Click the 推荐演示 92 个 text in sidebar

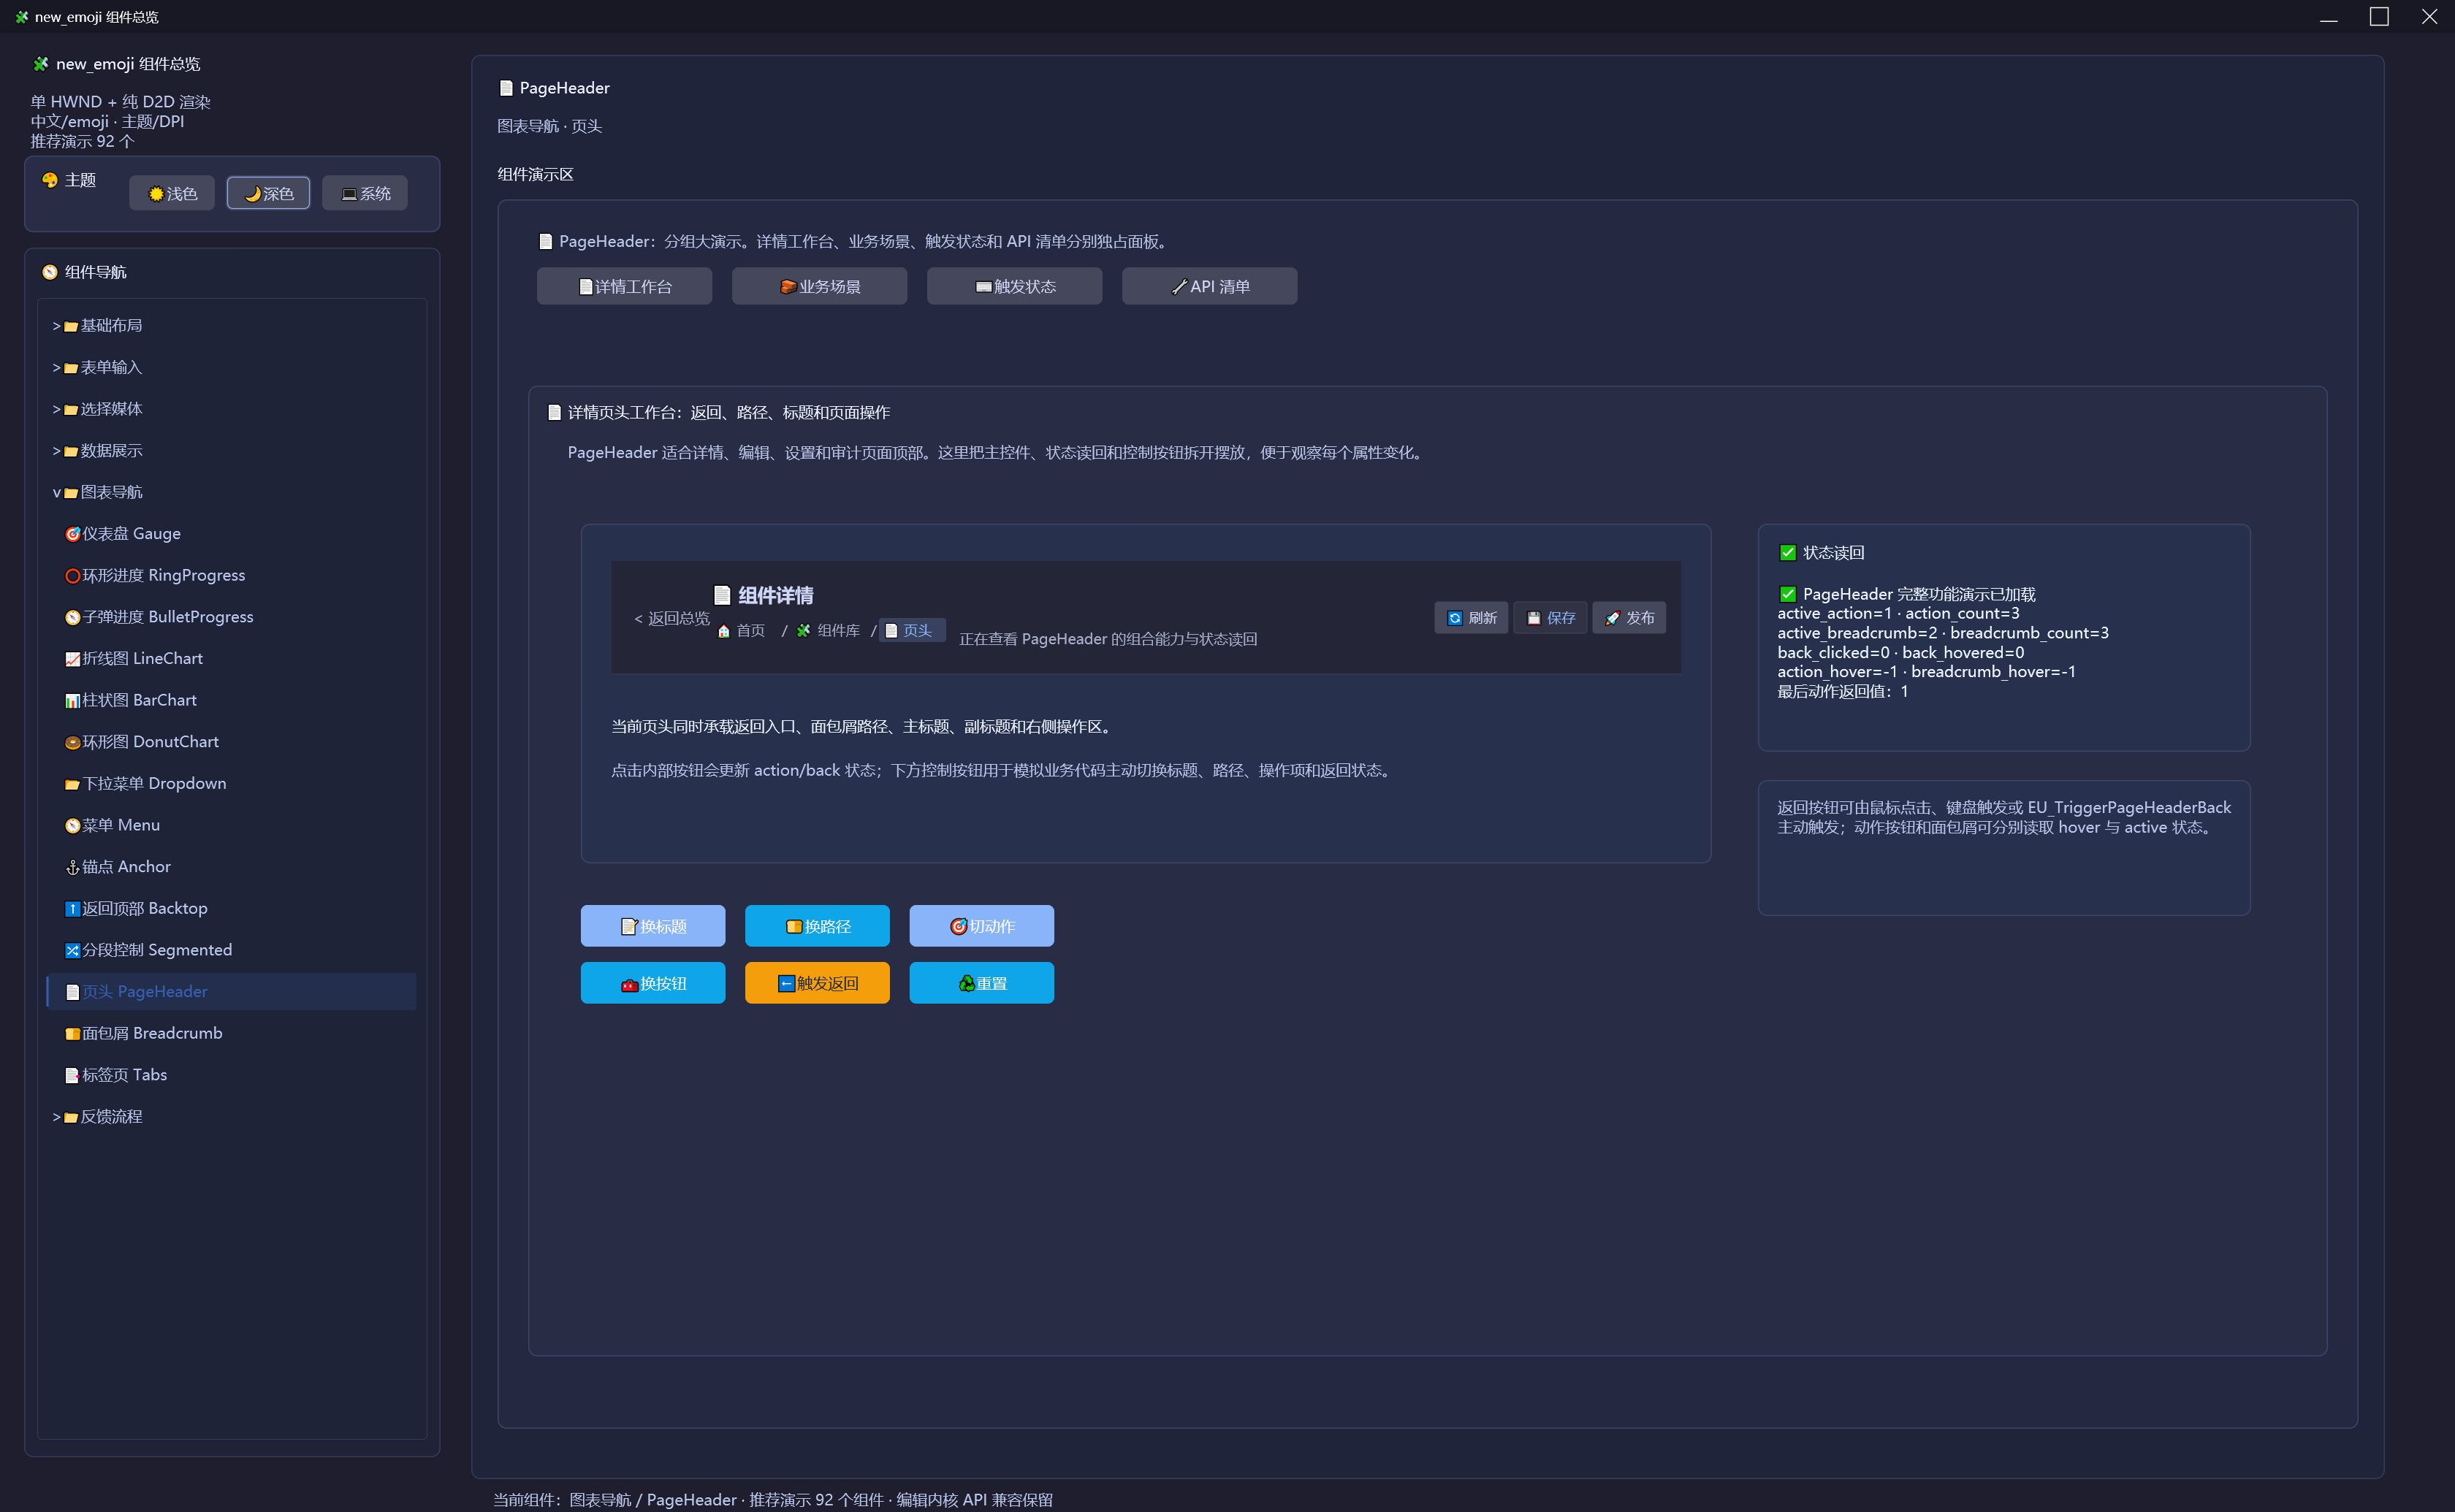(x=82, y=141)
